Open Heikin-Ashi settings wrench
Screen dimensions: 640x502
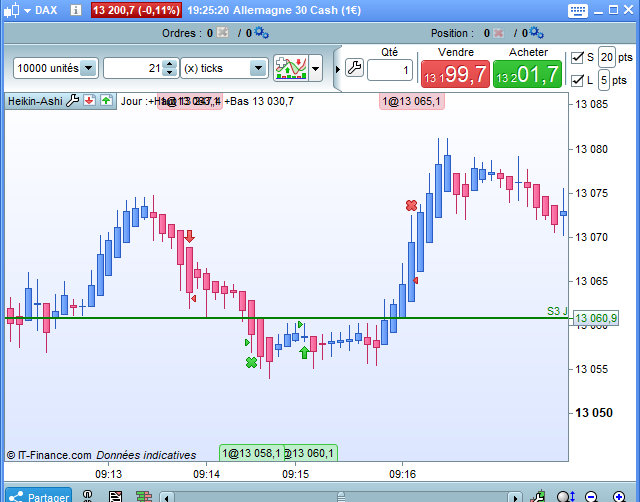[72, 100]
